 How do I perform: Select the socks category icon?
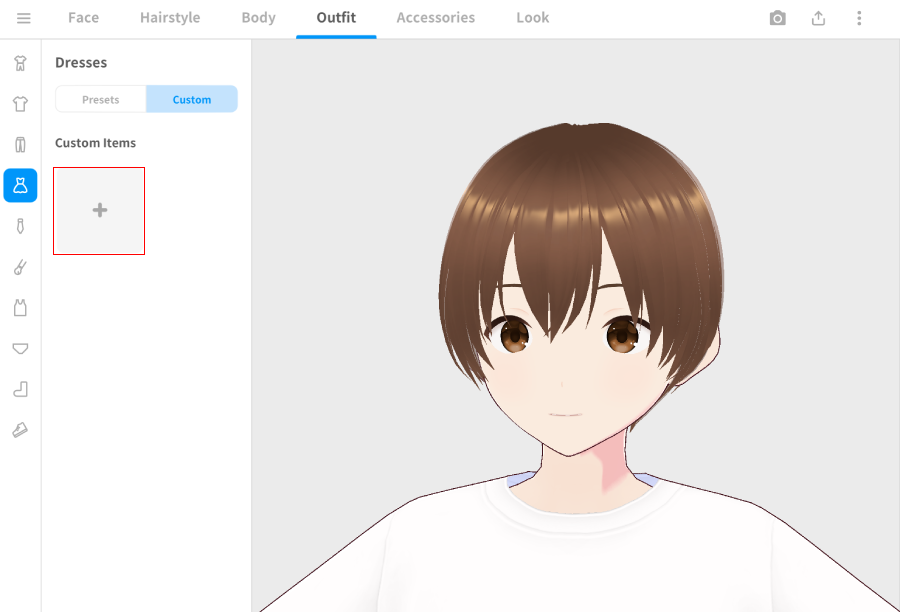(20, 389)
